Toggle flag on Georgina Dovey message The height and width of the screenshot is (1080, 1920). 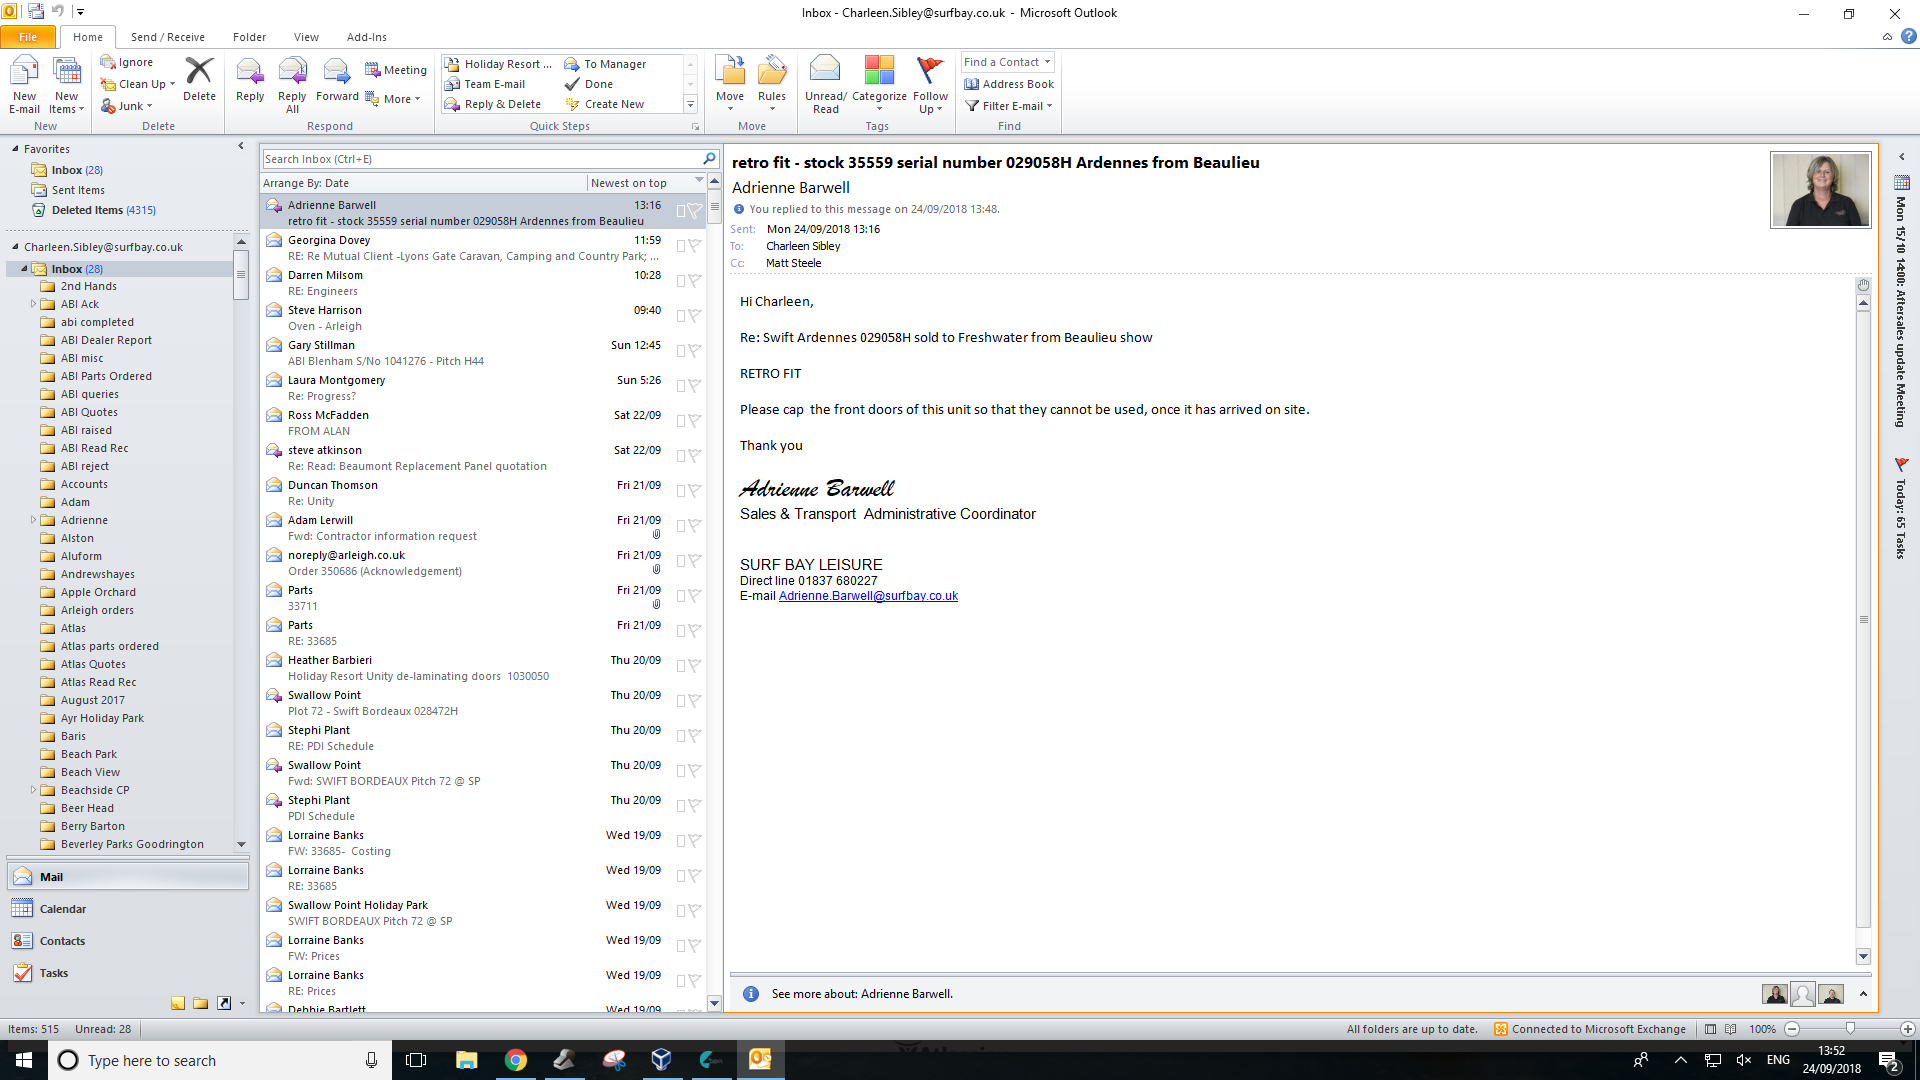(695, 246)
